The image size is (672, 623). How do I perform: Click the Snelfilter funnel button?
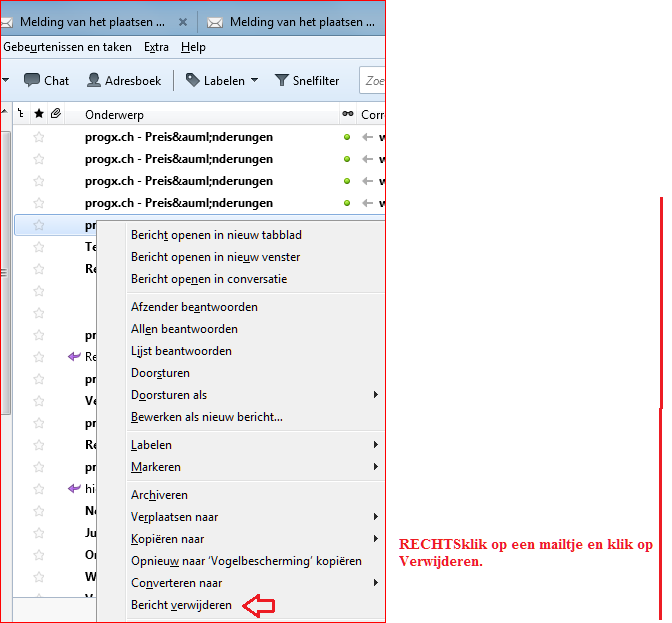click(307, 80)
